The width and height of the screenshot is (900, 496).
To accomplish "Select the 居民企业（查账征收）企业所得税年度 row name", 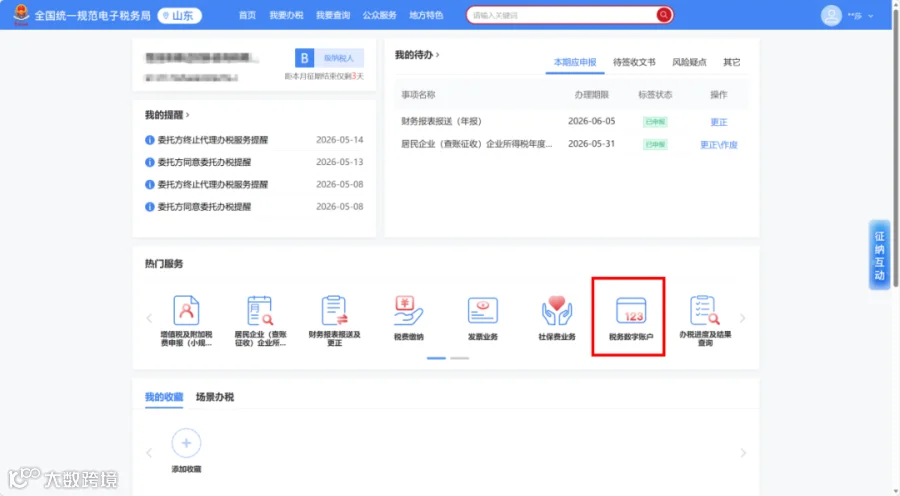I will tap(476, 144).
